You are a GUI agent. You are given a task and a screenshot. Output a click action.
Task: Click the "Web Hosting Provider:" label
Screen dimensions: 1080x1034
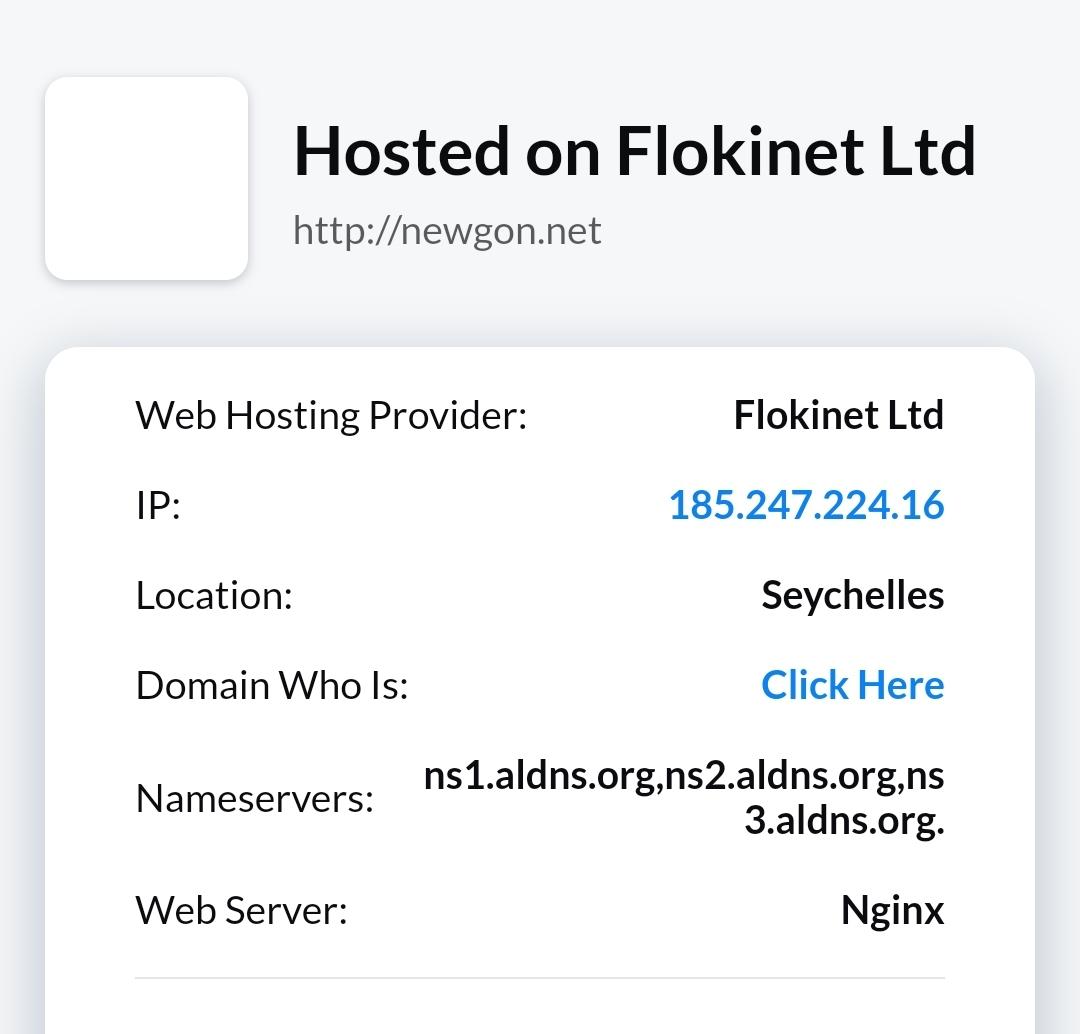coord(331,415)
